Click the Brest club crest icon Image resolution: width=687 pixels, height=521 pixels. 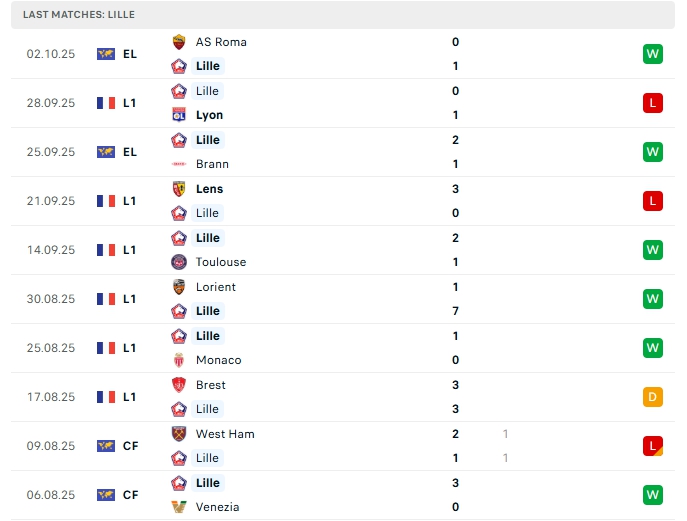pos(179,385)
